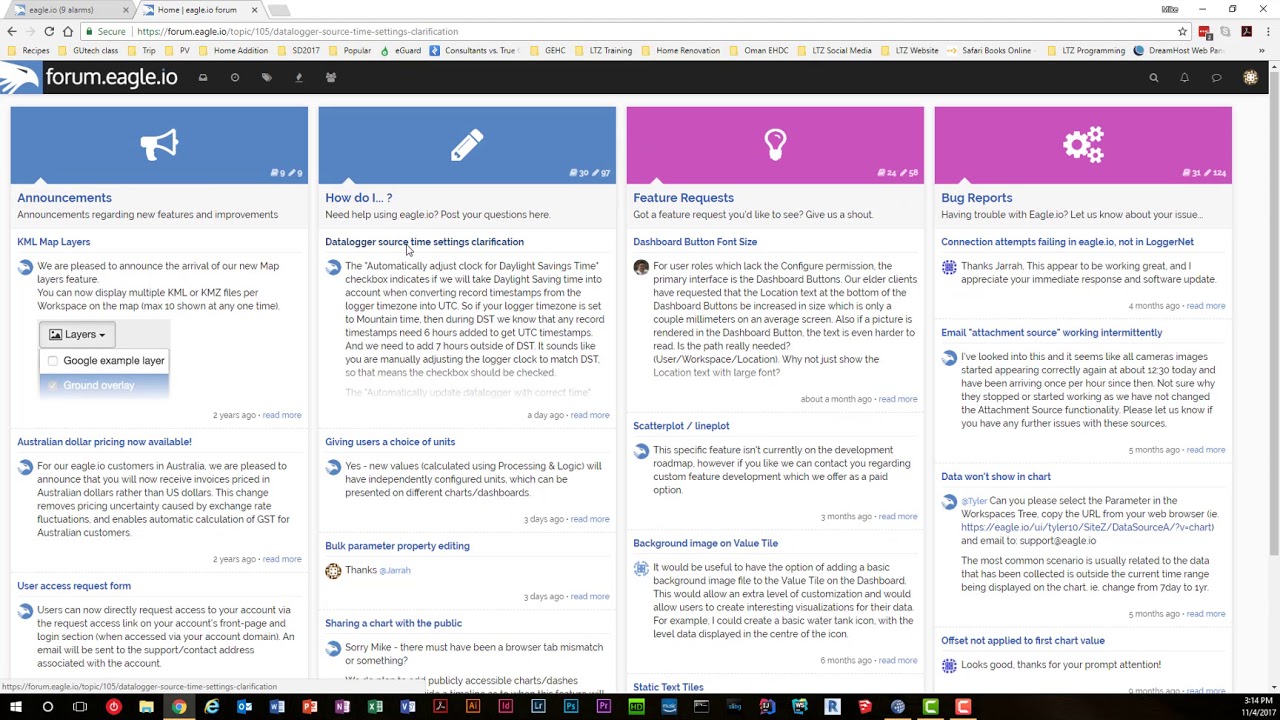Click poster avatar on Bulk parameter property editing
The image size is (1280, 720).
pos(333,571)
